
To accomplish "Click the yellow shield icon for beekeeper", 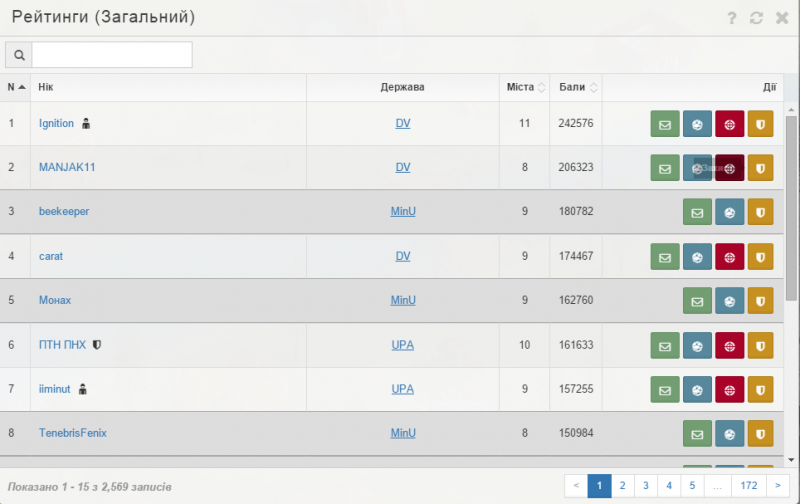I will click(x=761, y=212).
